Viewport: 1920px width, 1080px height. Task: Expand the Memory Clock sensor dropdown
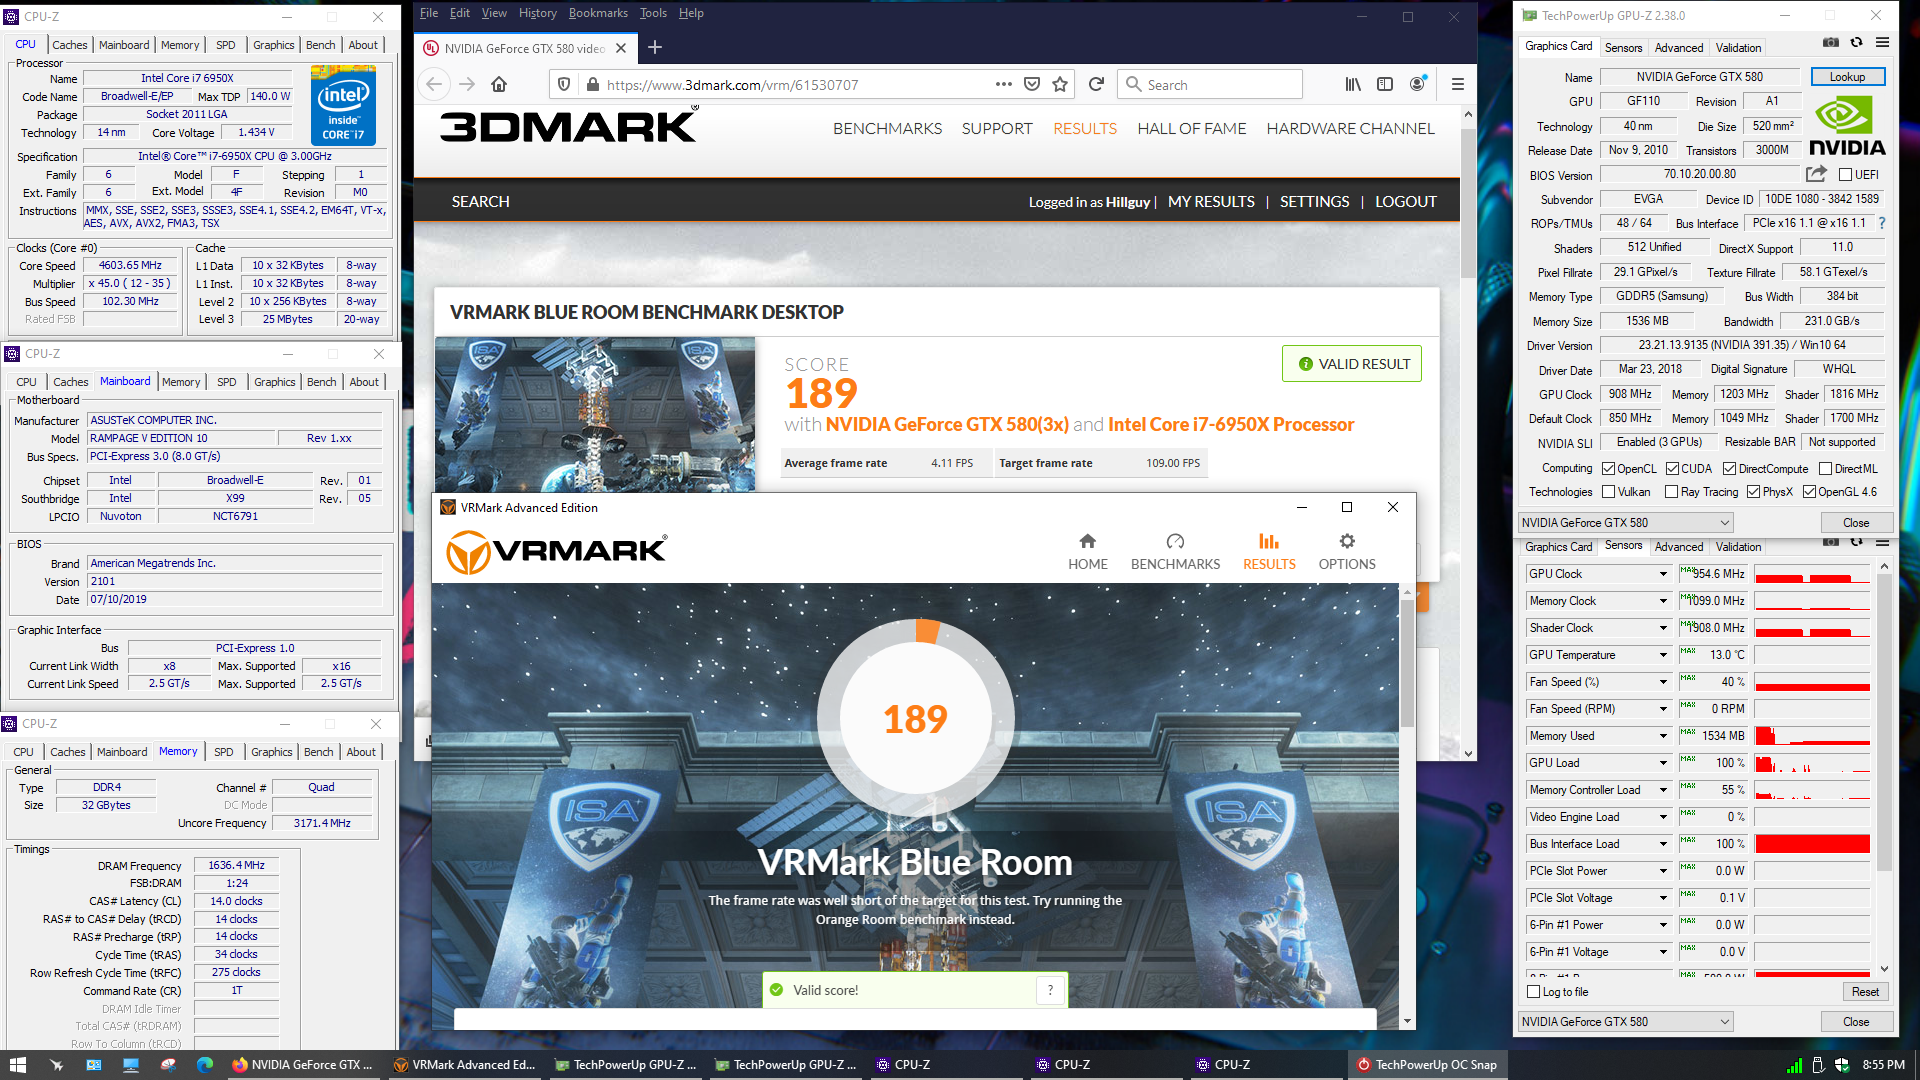tap(1663, 601)
